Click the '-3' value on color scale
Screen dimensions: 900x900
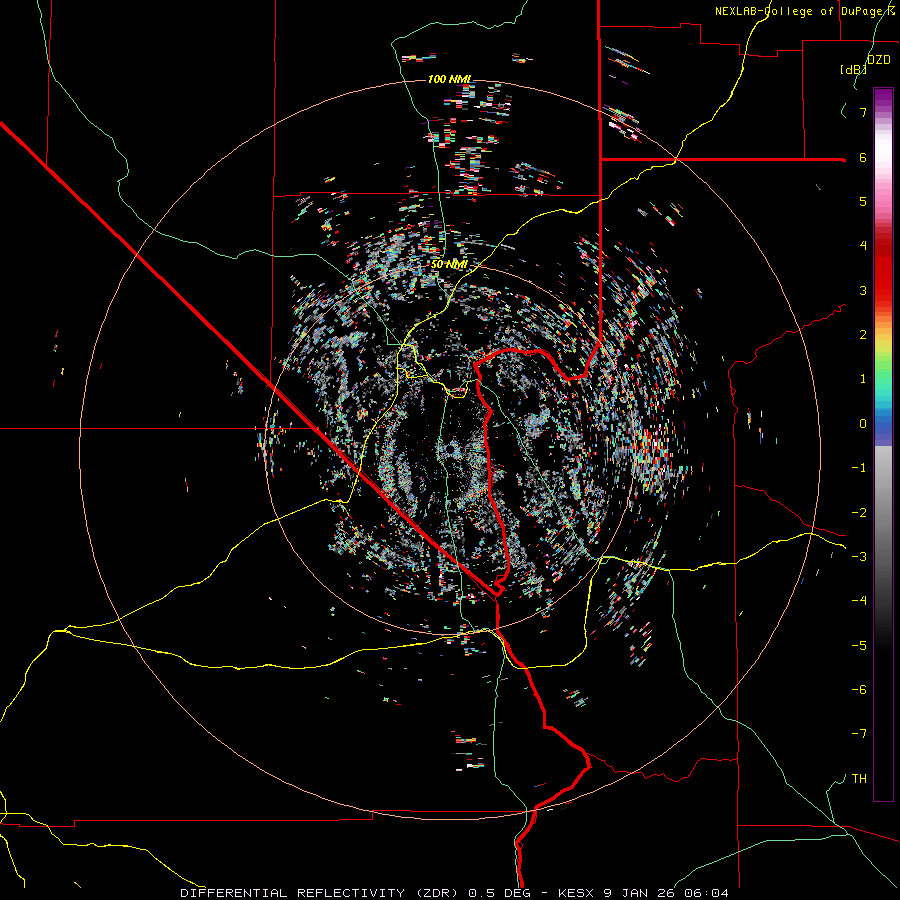(859, 557)
